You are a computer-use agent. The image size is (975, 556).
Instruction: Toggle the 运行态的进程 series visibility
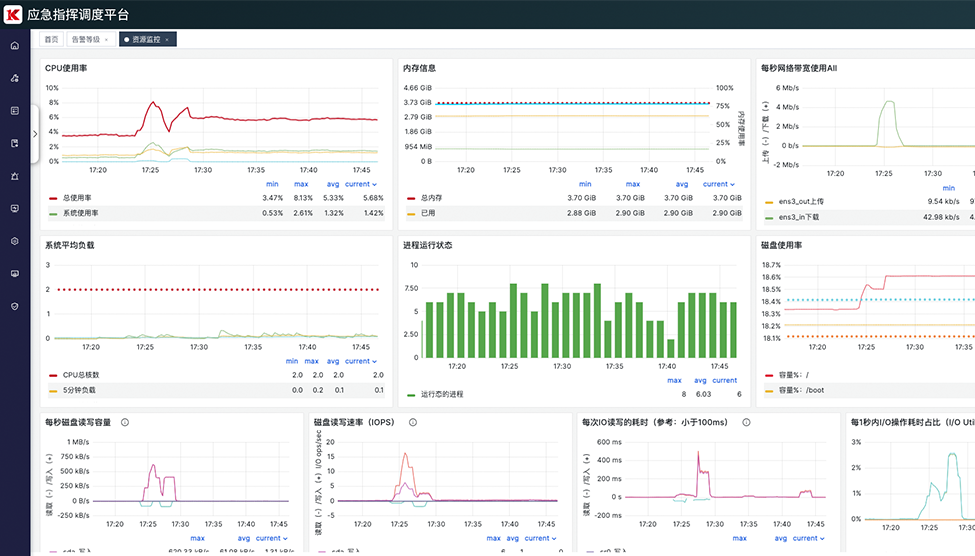pos(441,394)
